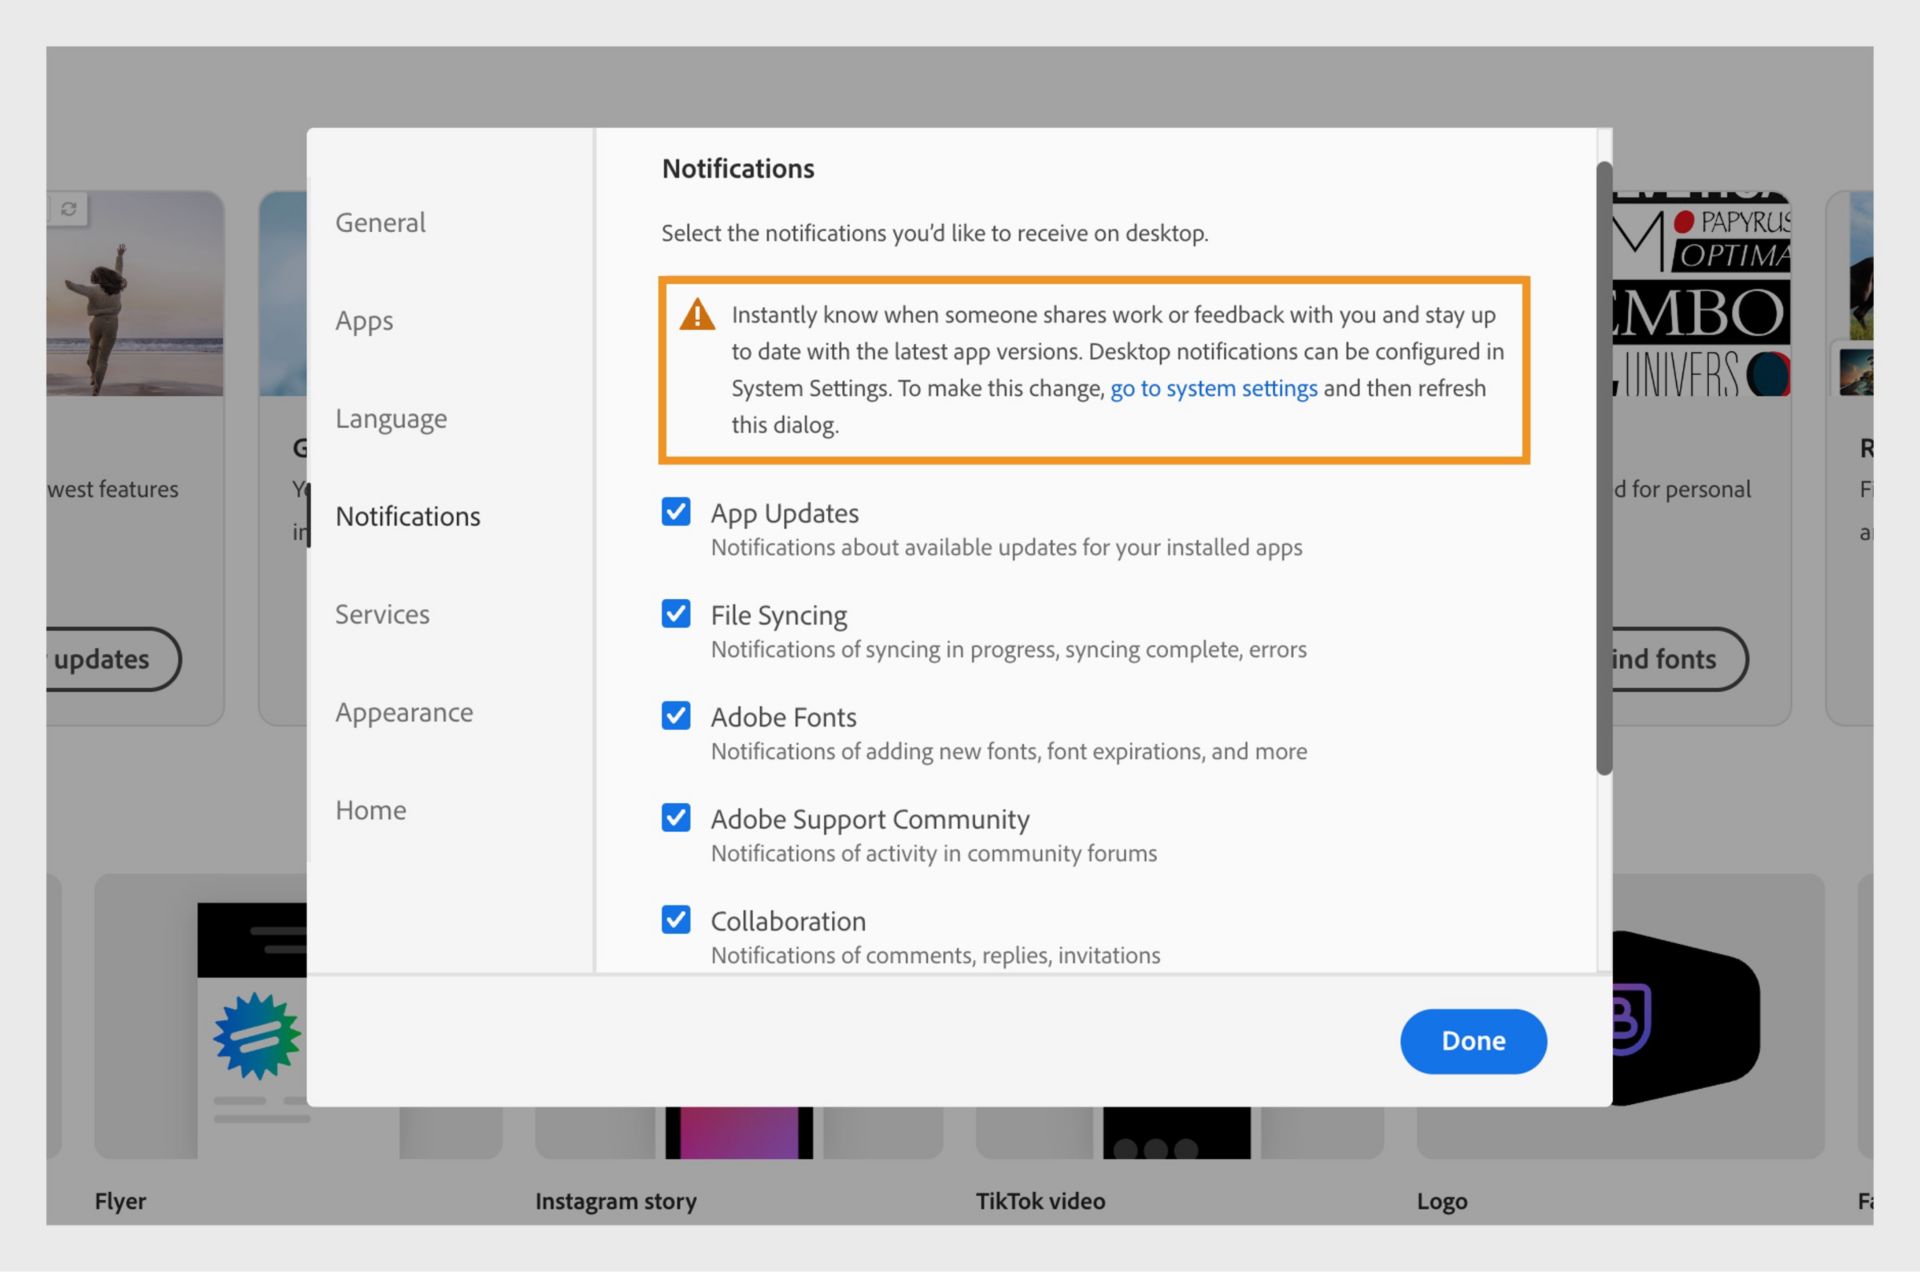Open the Home settings section
Viewport: 1920px width, 1272px height.
pos(371,810)
